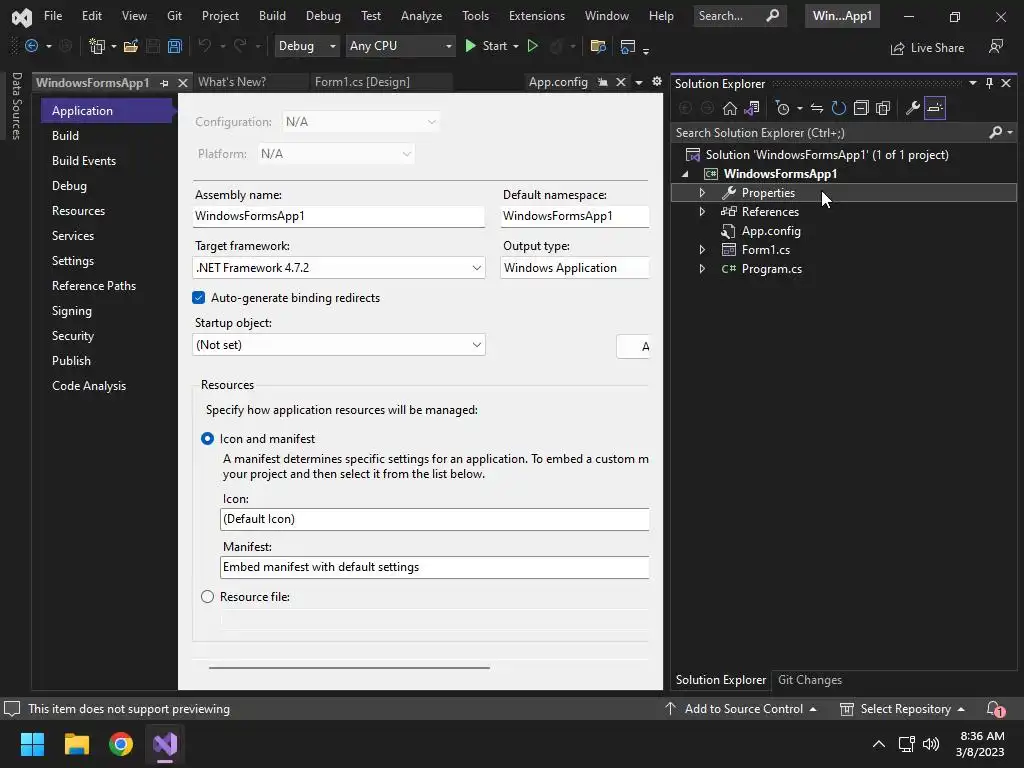
Task: Expand the Program.cs node
Action: 702,268
